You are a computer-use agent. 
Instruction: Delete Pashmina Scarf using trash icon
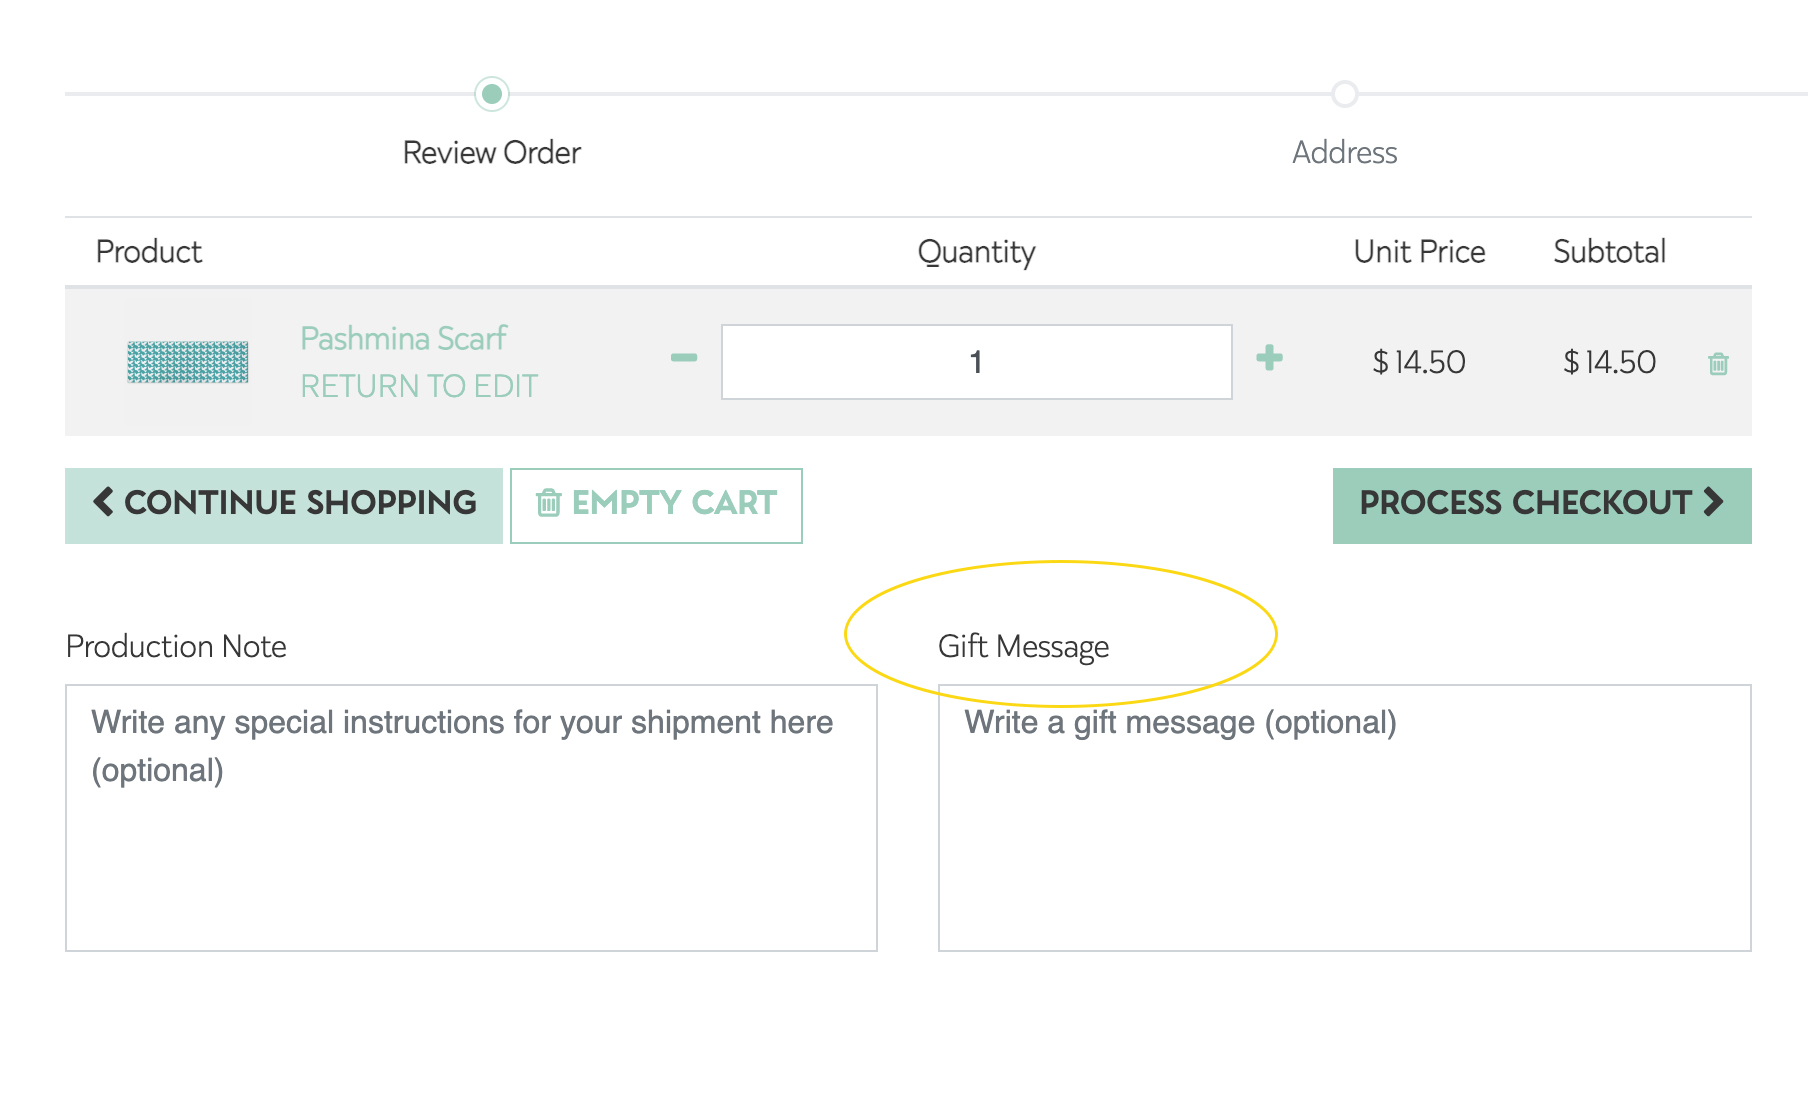1718,363
